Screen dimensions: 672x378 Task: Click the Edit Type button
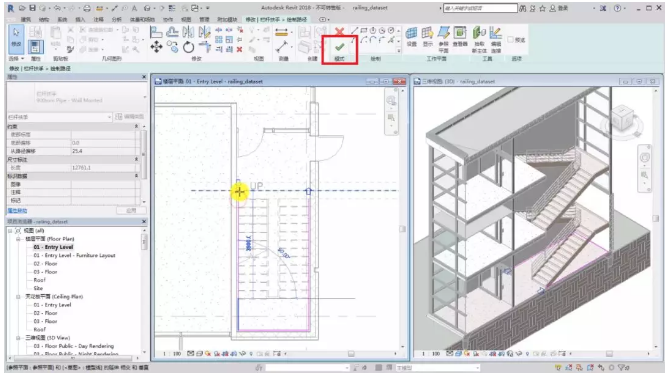click(130, 117)
